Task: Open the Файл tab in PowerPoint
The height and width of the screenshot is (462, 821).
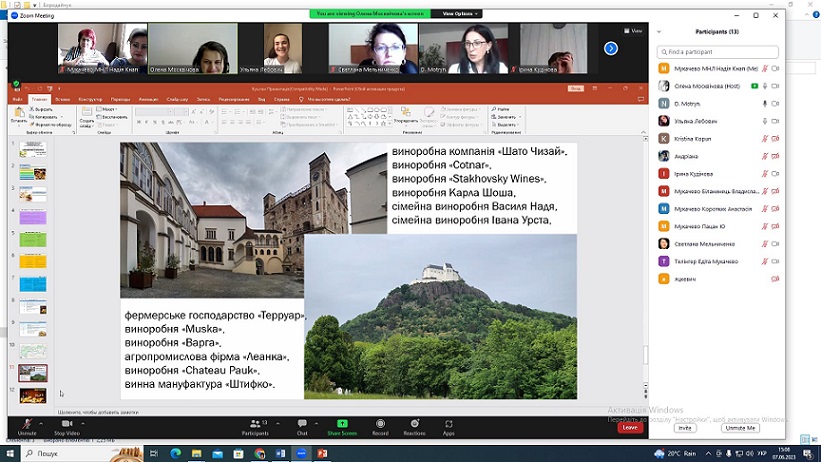Action: coord(17,99)
